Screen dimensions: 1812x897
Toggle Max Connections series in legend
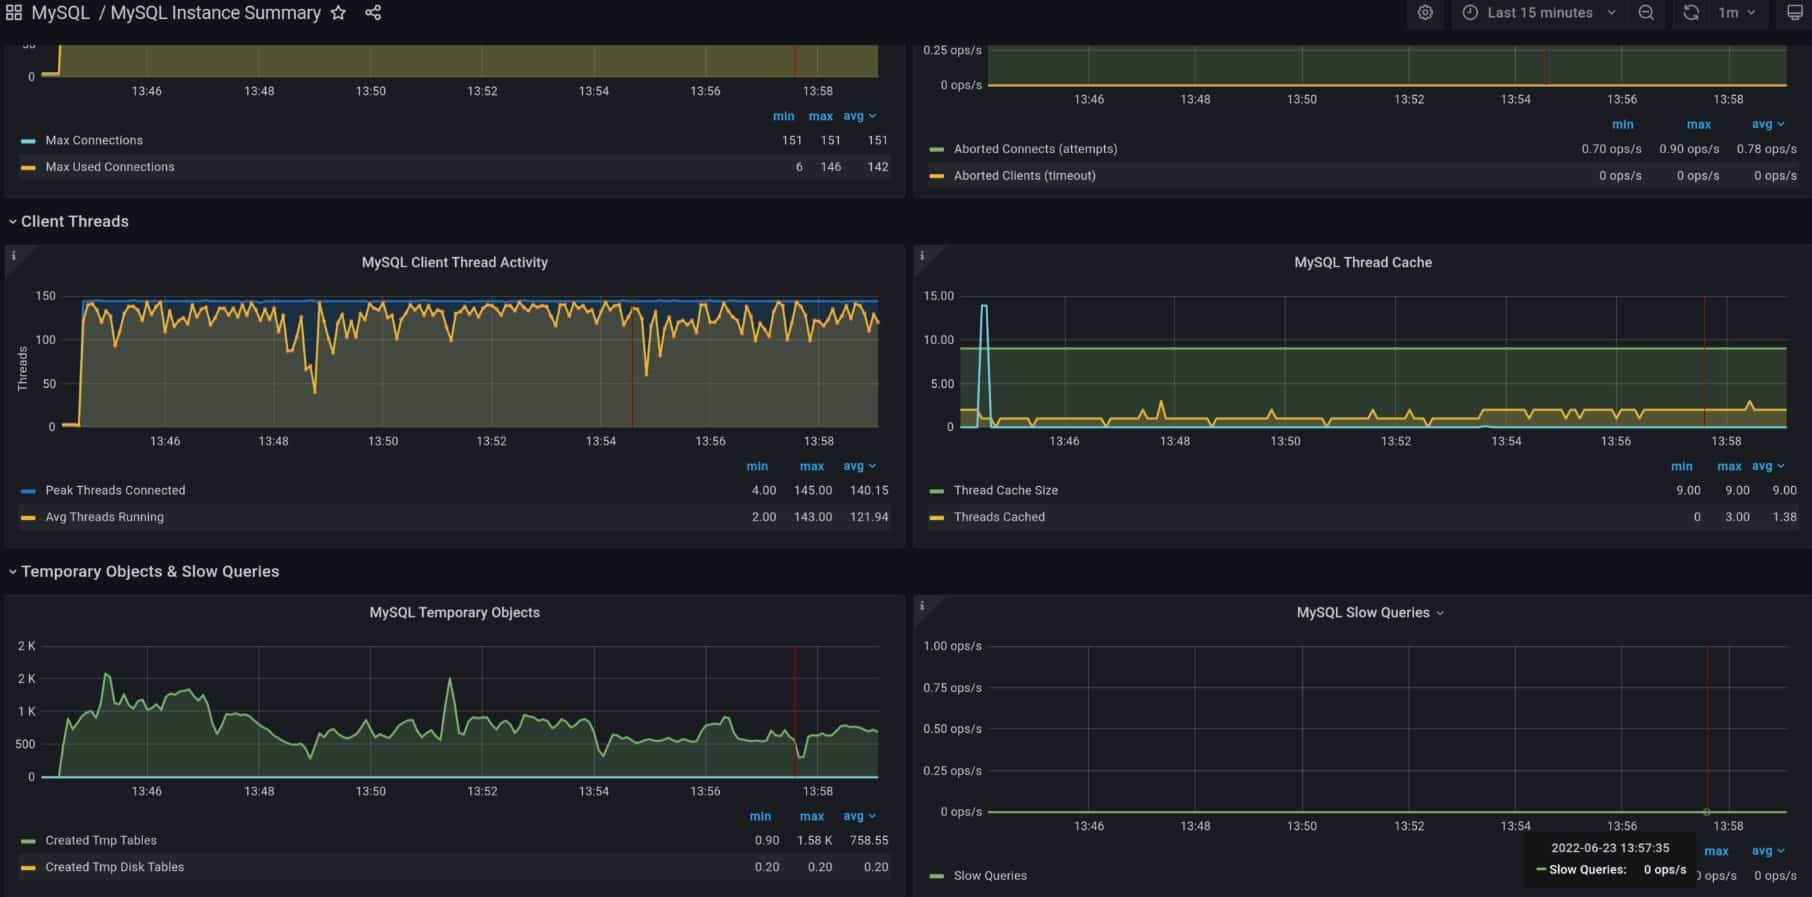tap(94, 140)
